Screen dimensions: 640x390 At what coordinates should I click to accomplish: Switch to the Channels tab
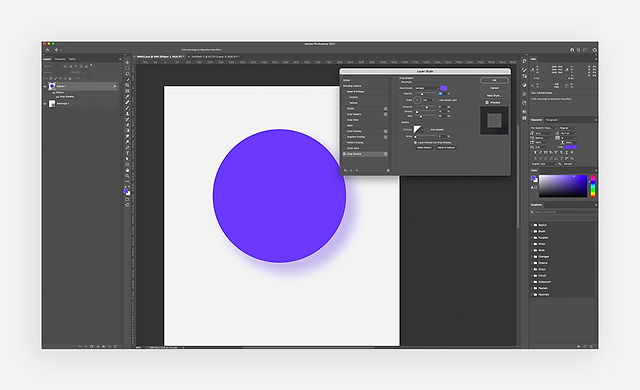60,59
